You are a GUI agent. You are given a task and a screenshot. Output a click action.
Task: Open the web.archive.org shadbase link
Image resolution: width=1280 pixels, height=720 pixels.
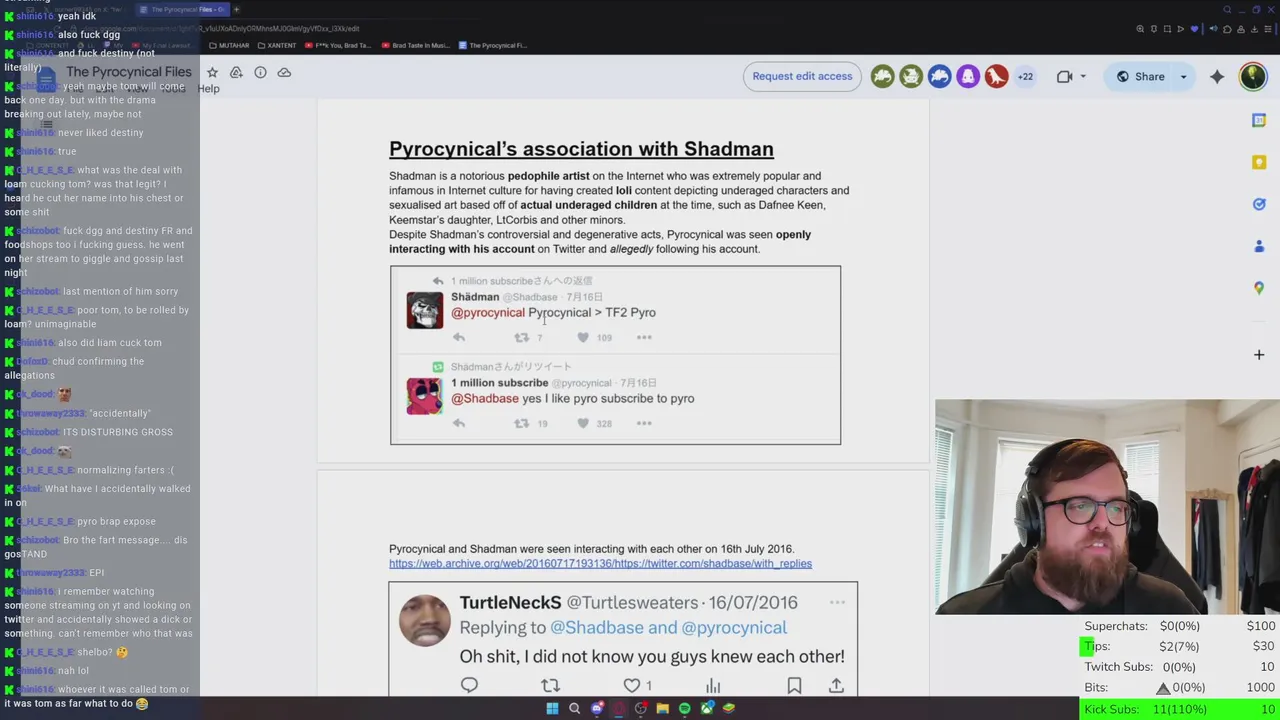[x=600, y=564]
